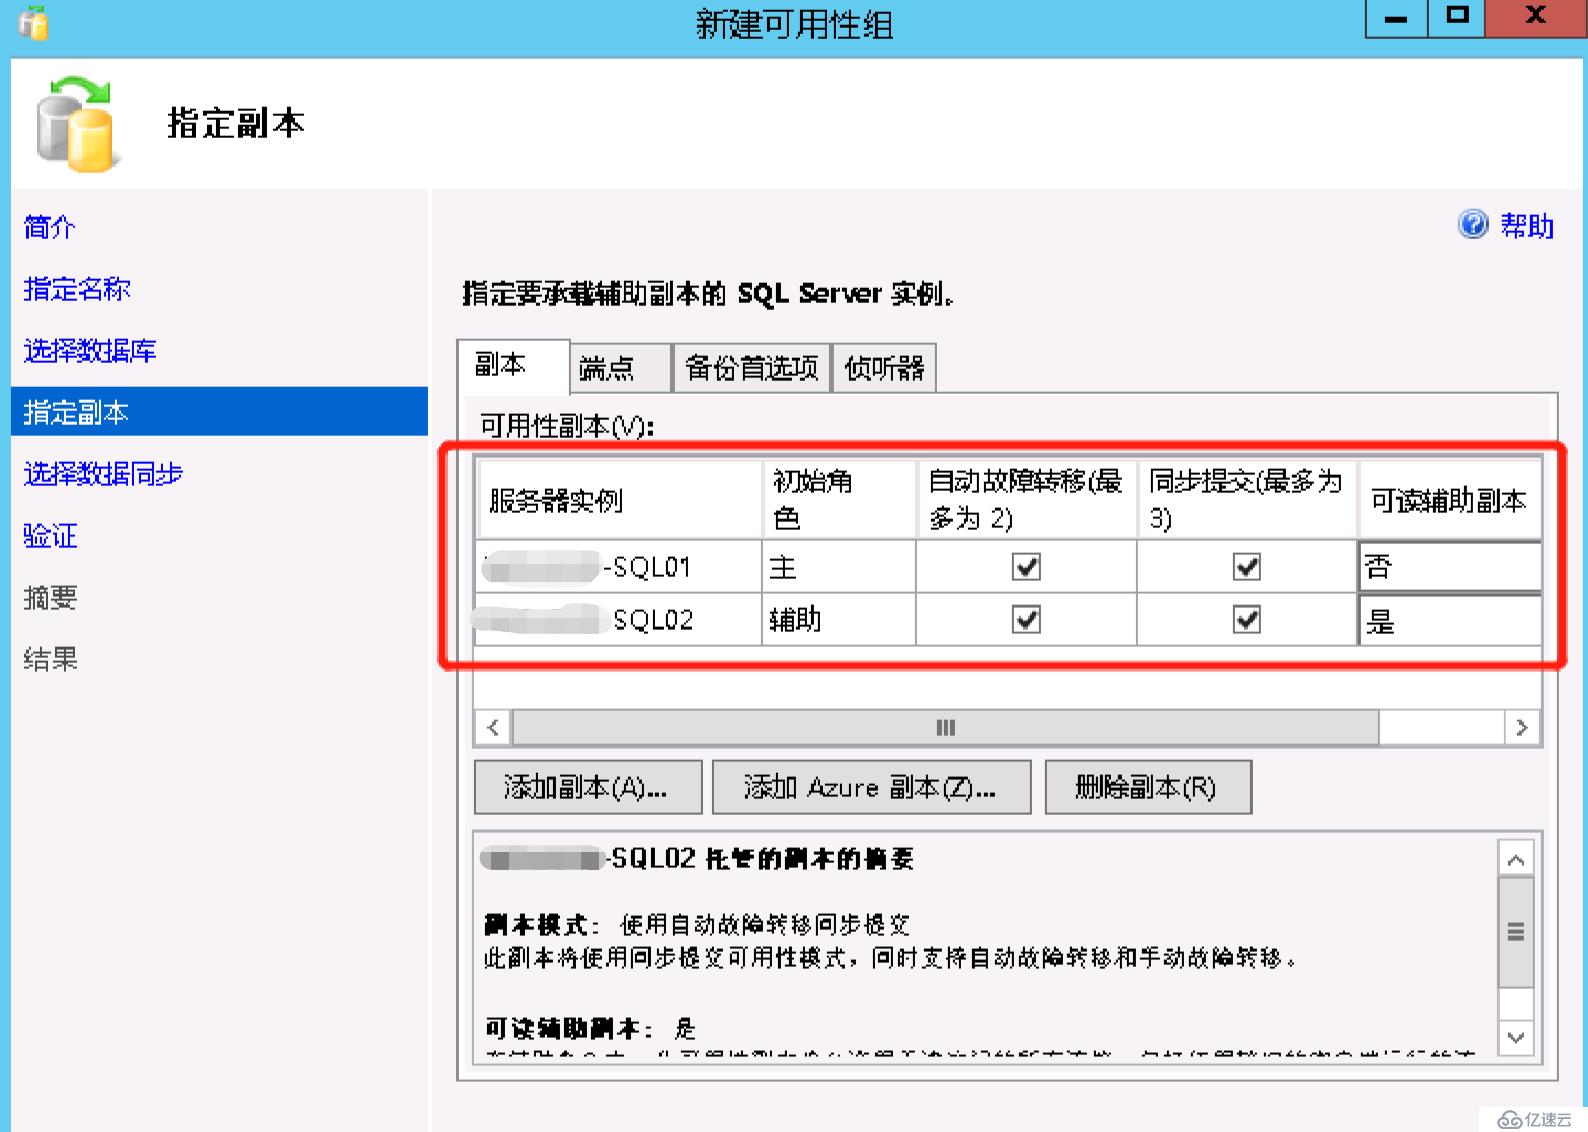
Task: Go to the 选择数据库 wizard page
Action: [90, 351]
